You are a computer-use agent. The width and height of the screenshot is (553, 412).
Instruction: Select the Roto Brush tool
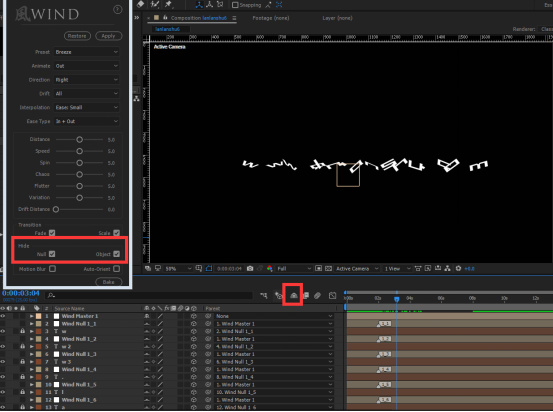[x=155, y=4]
